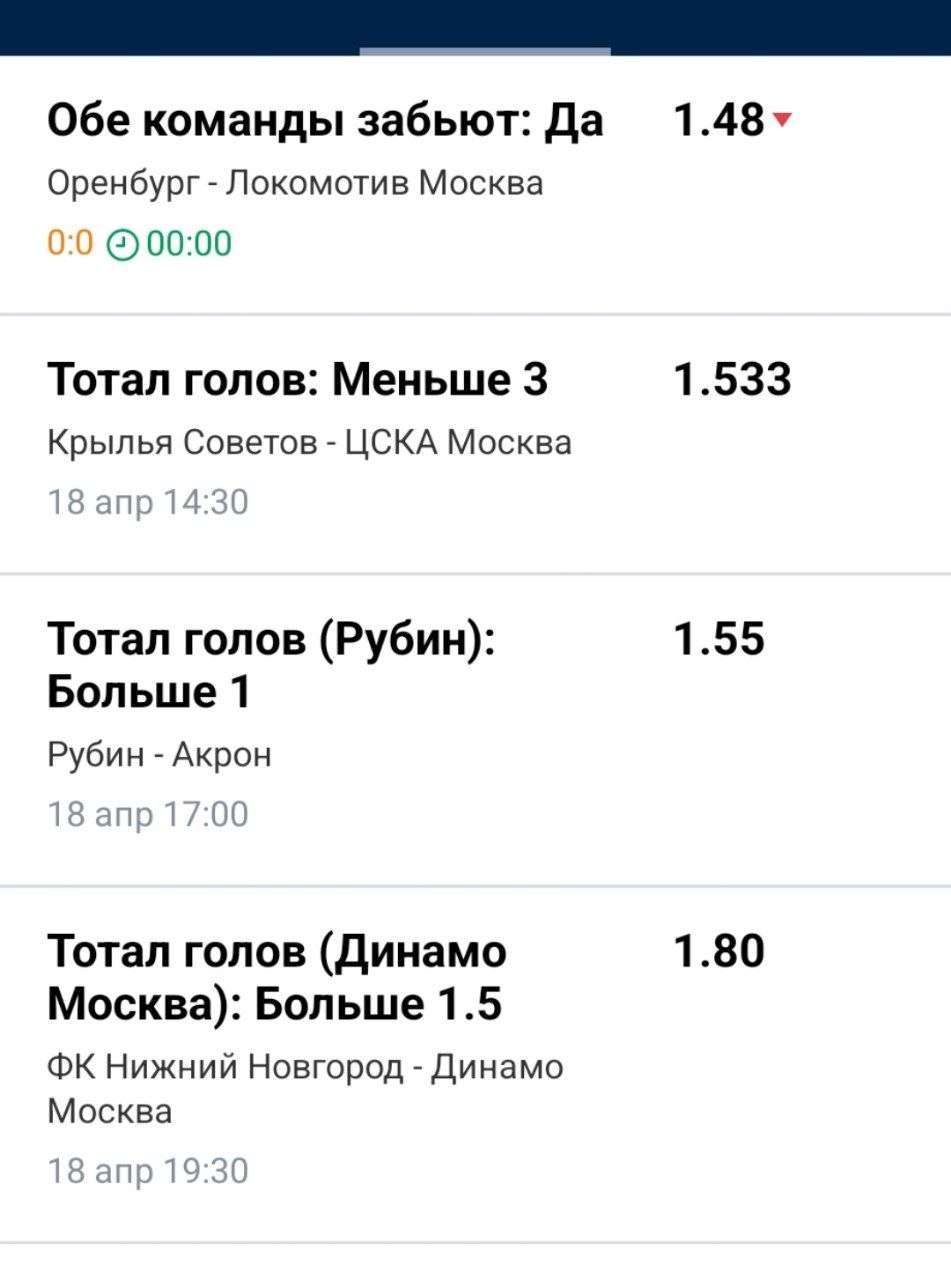Click the active tab indicator in header
The width and height of the screenshot is (951, 1280).
click(x=485, y=50)
